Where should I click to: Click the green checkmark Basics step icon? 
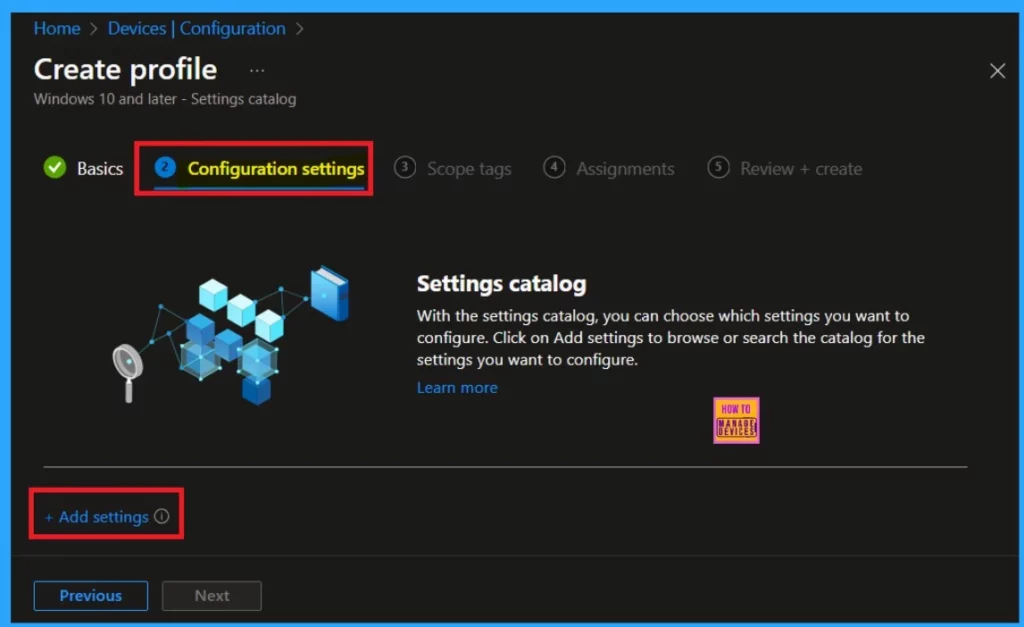tap(55, 168)
